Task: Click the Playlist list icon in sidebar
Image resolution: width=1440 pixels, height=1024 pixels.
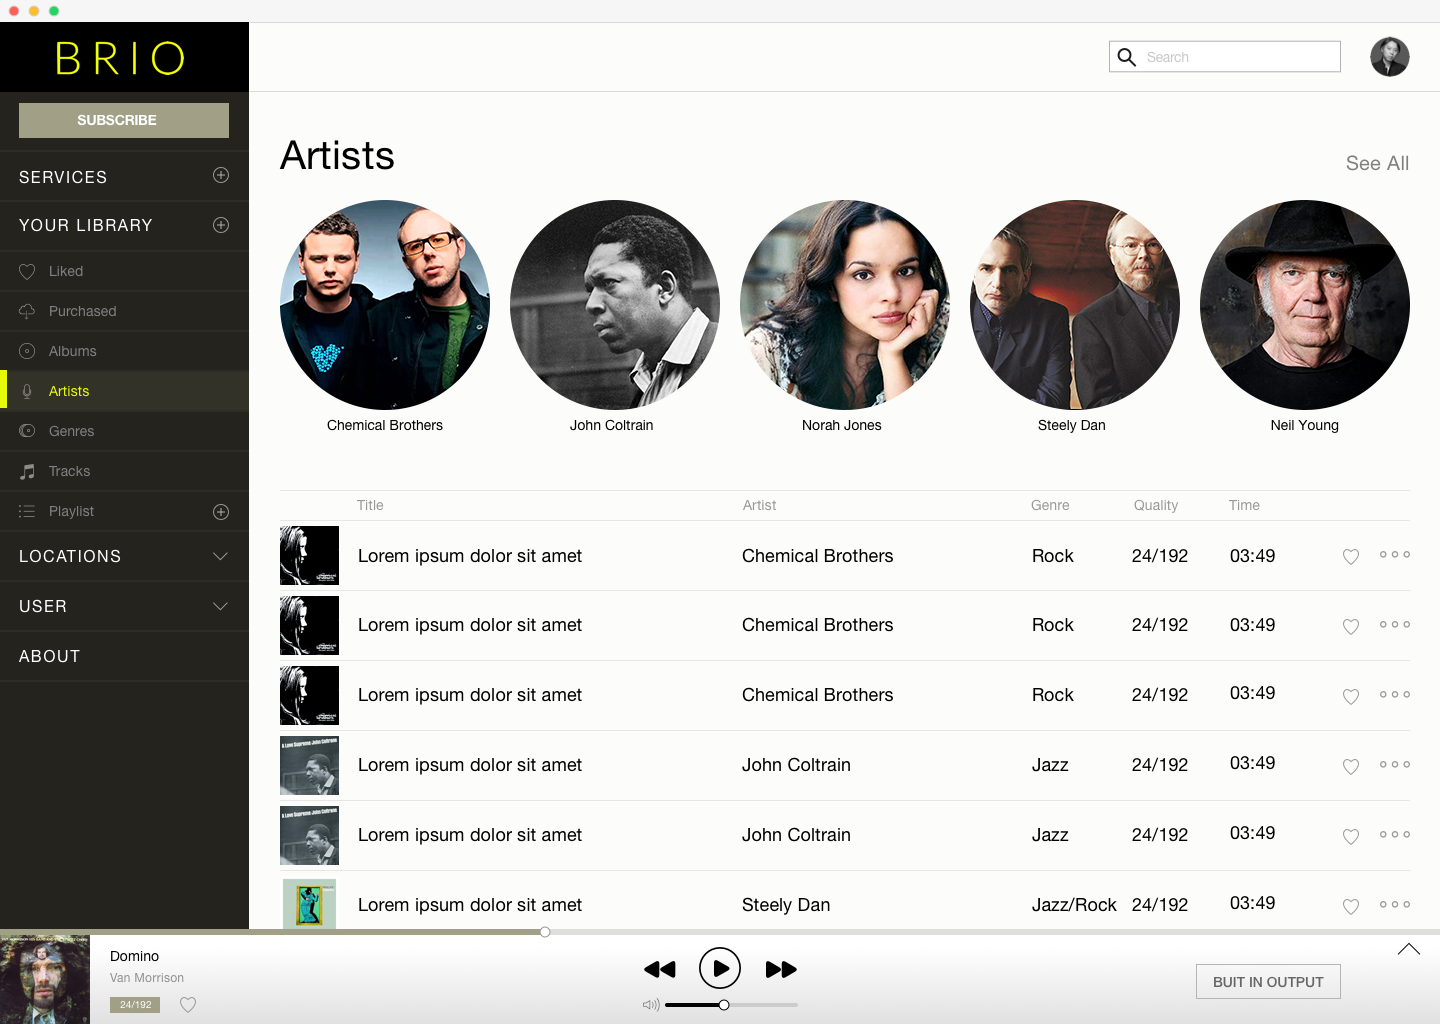Action: (27, 511)
